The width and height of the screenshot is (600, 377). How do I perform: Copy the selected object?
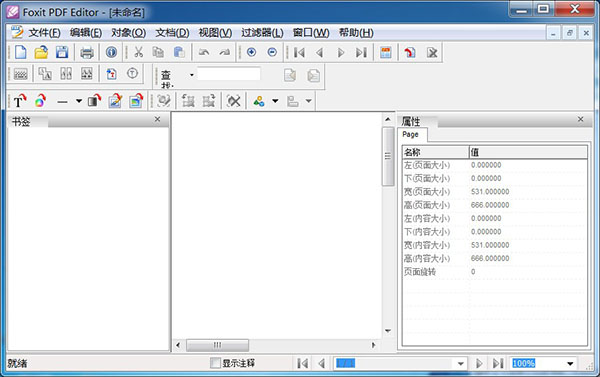point(158,52)
